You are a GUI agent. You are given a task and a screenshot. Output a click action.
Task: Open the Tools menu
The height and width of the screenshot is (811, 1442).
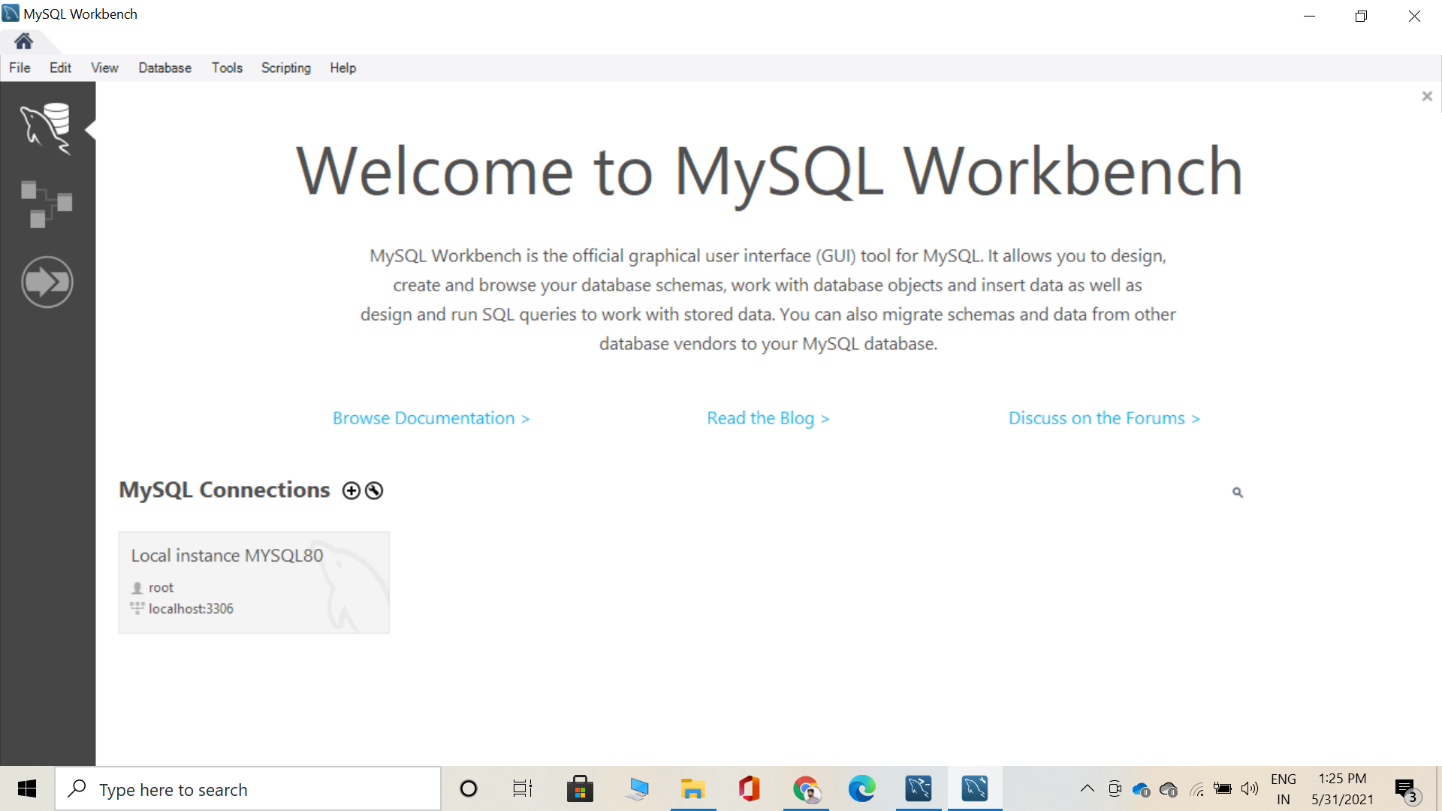[x=227, y=68]
